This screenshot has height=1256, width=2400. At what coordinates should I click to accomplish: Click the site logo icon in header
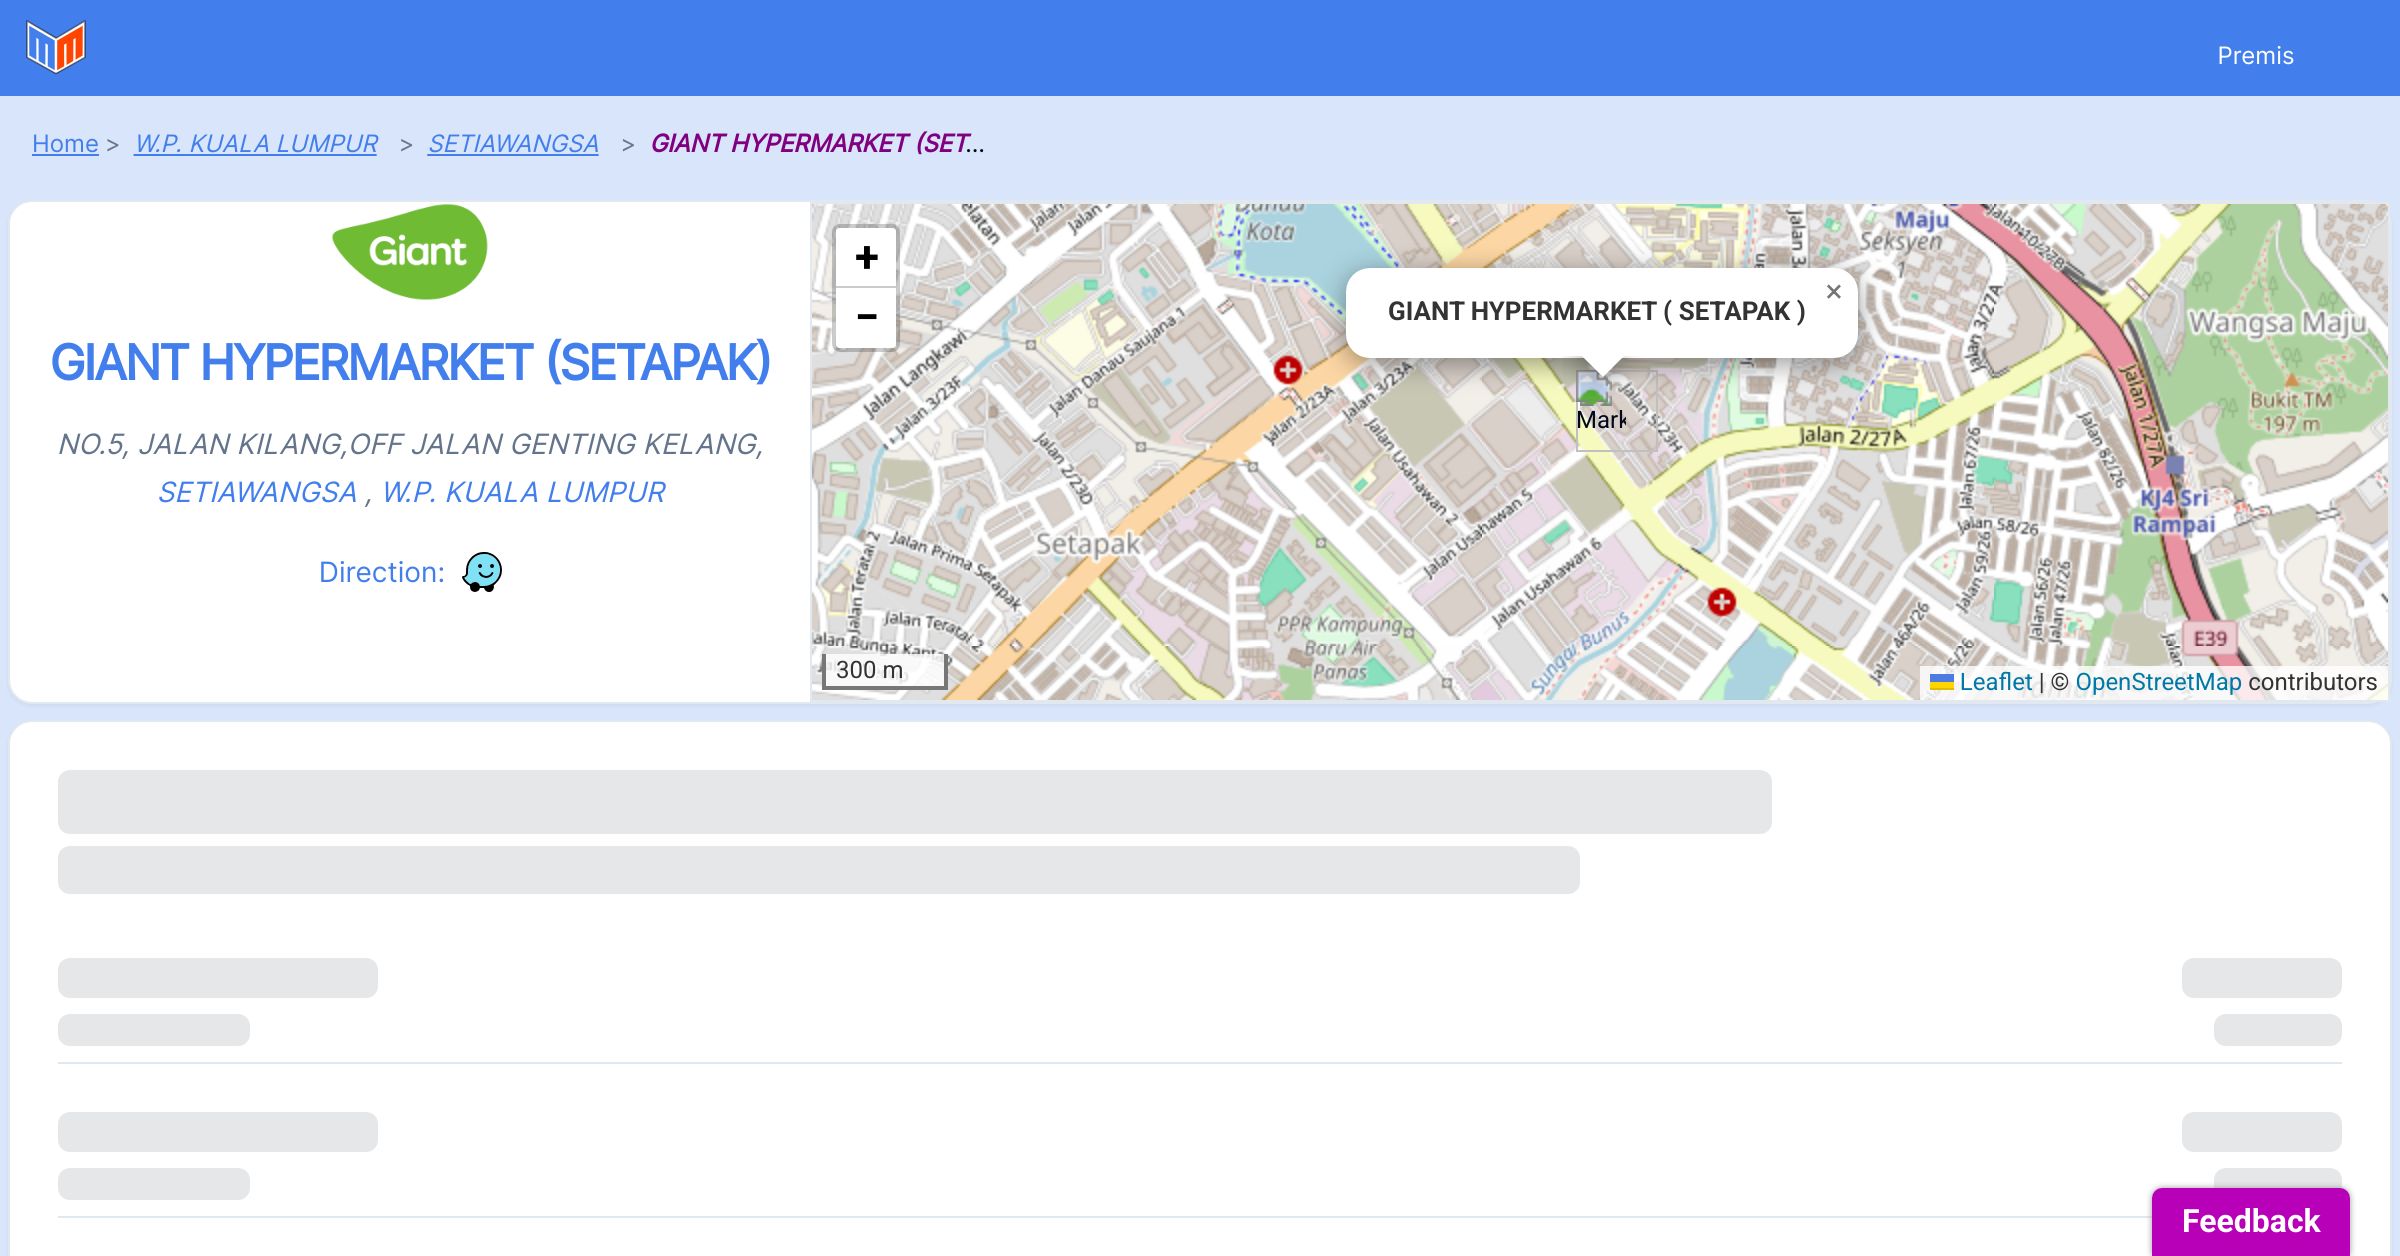(x=56, y=47)
